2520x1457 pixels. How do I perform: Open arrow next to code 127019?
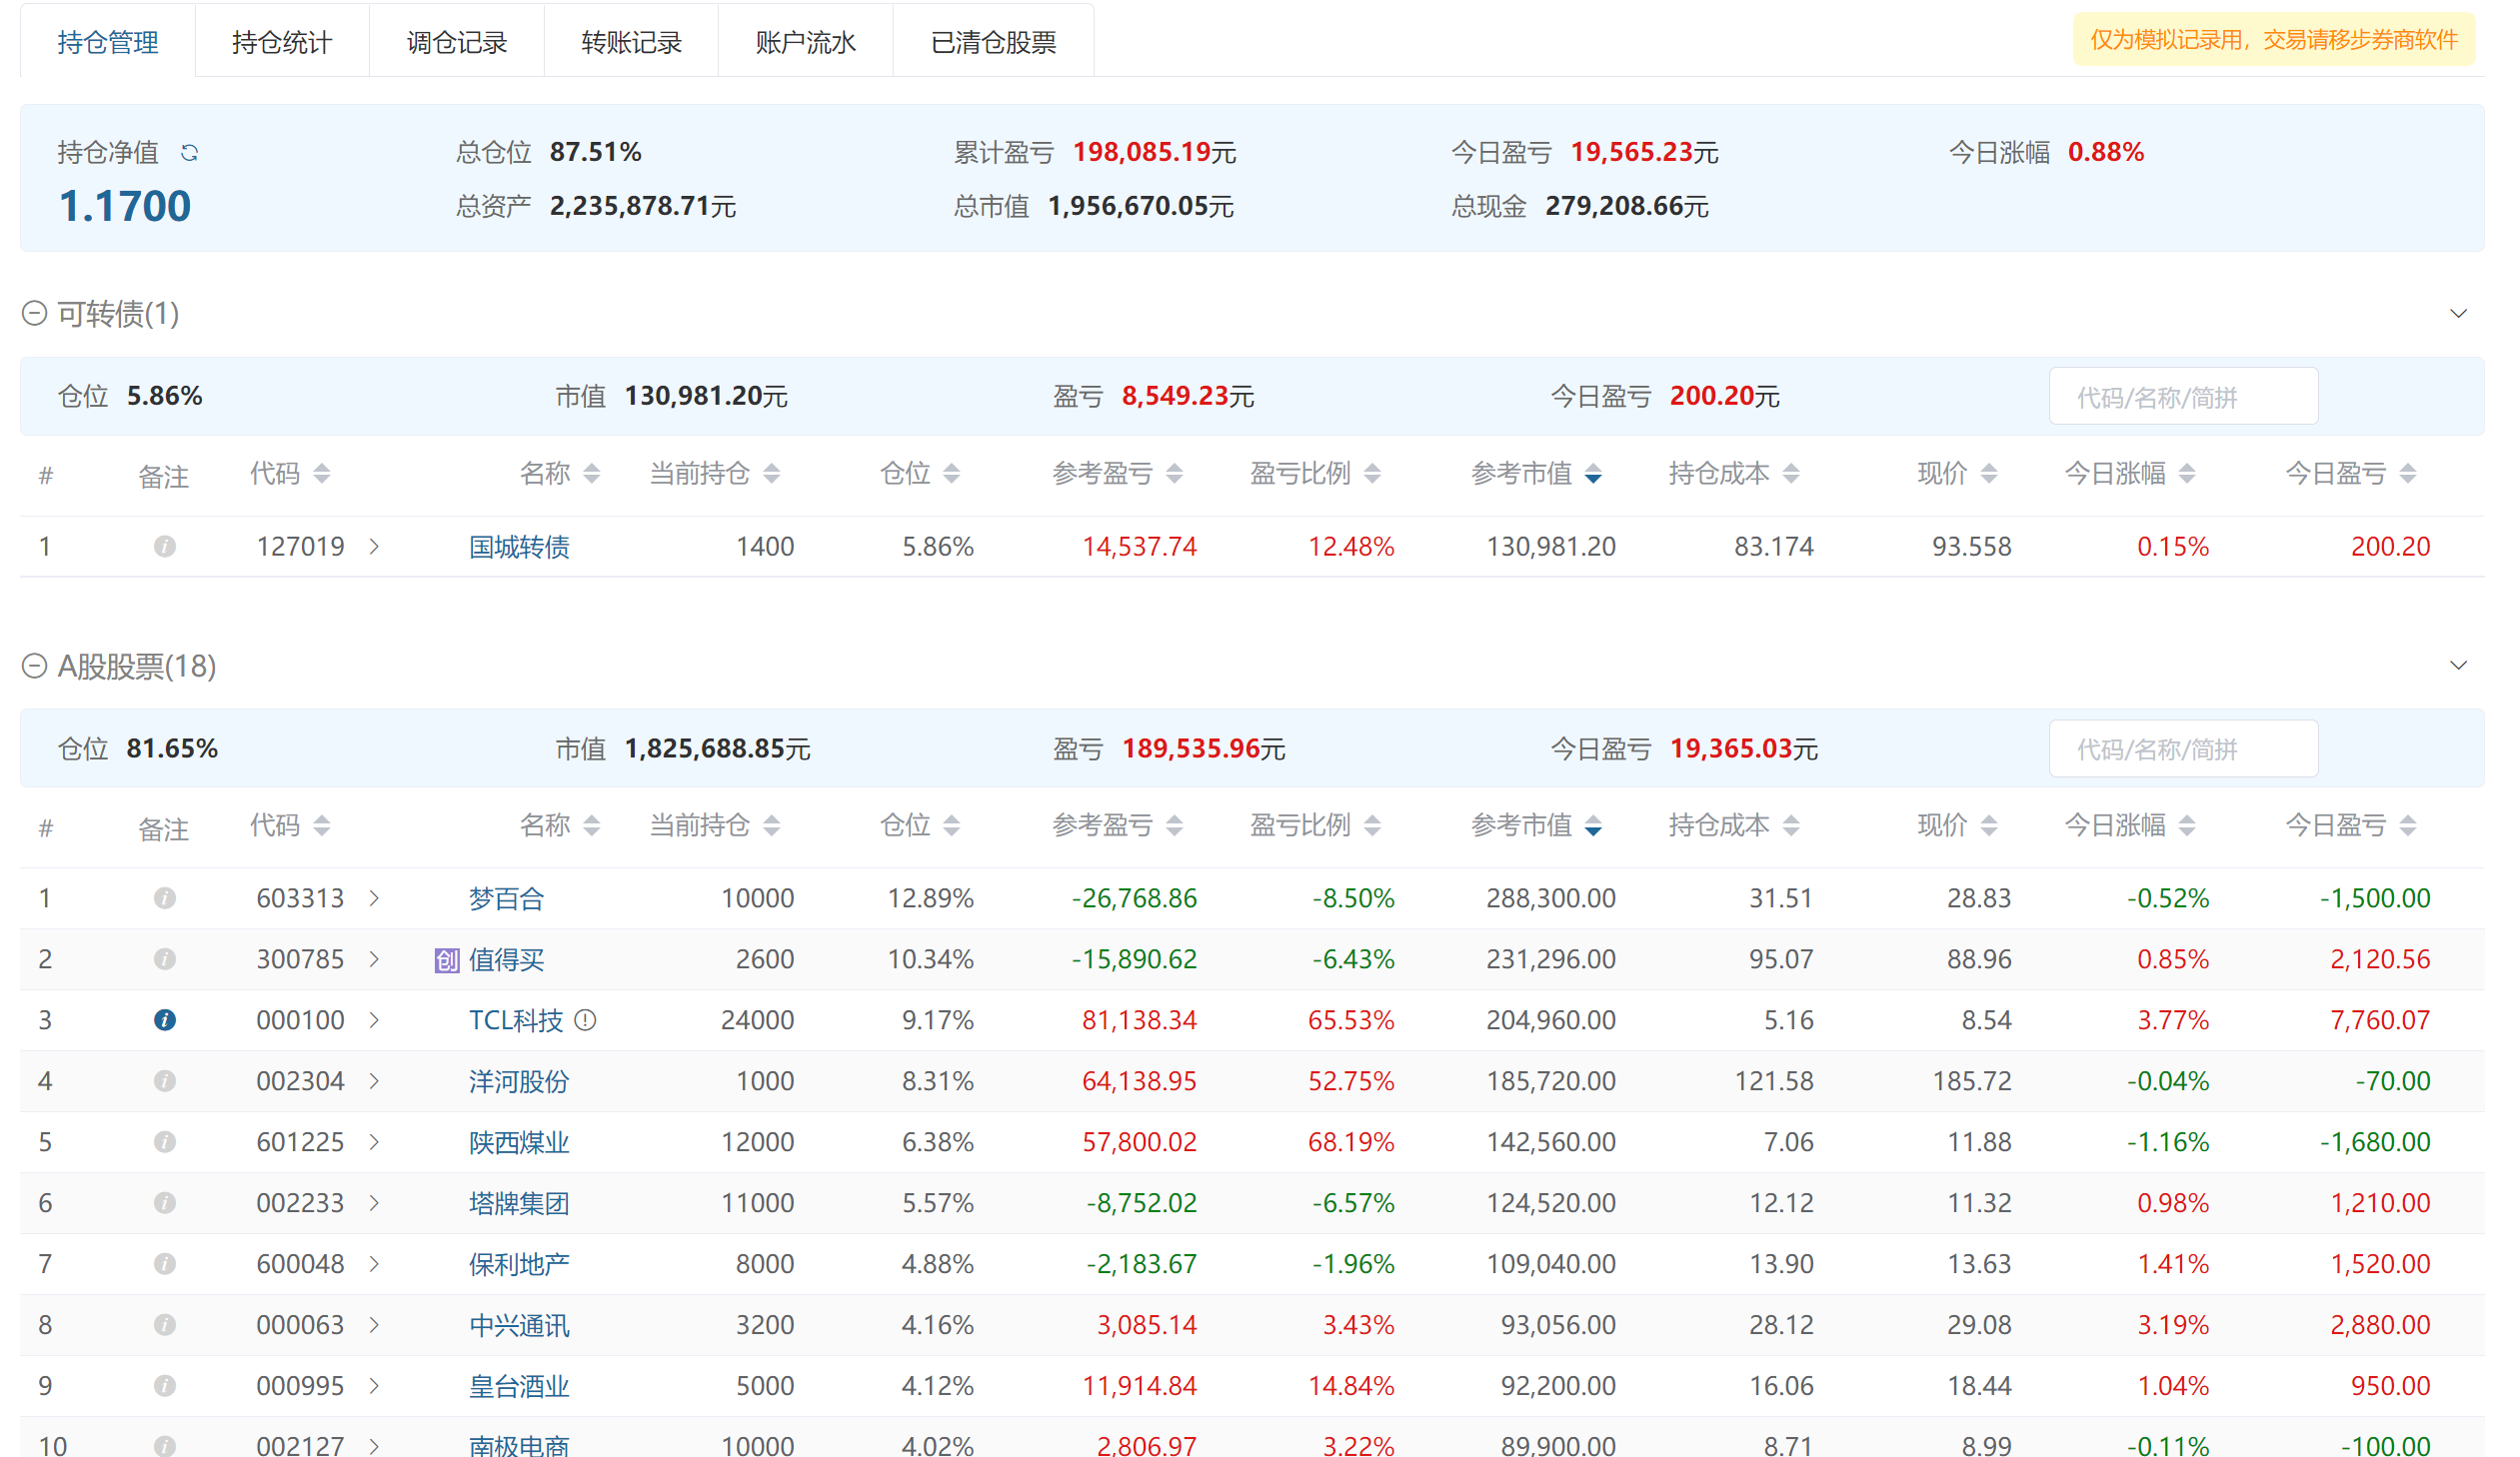coord(374,546)
